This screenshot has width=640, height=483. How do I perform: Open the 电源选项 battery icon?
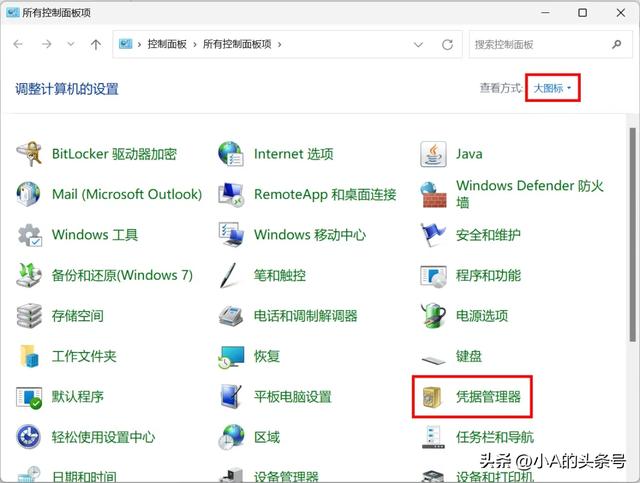433,315
